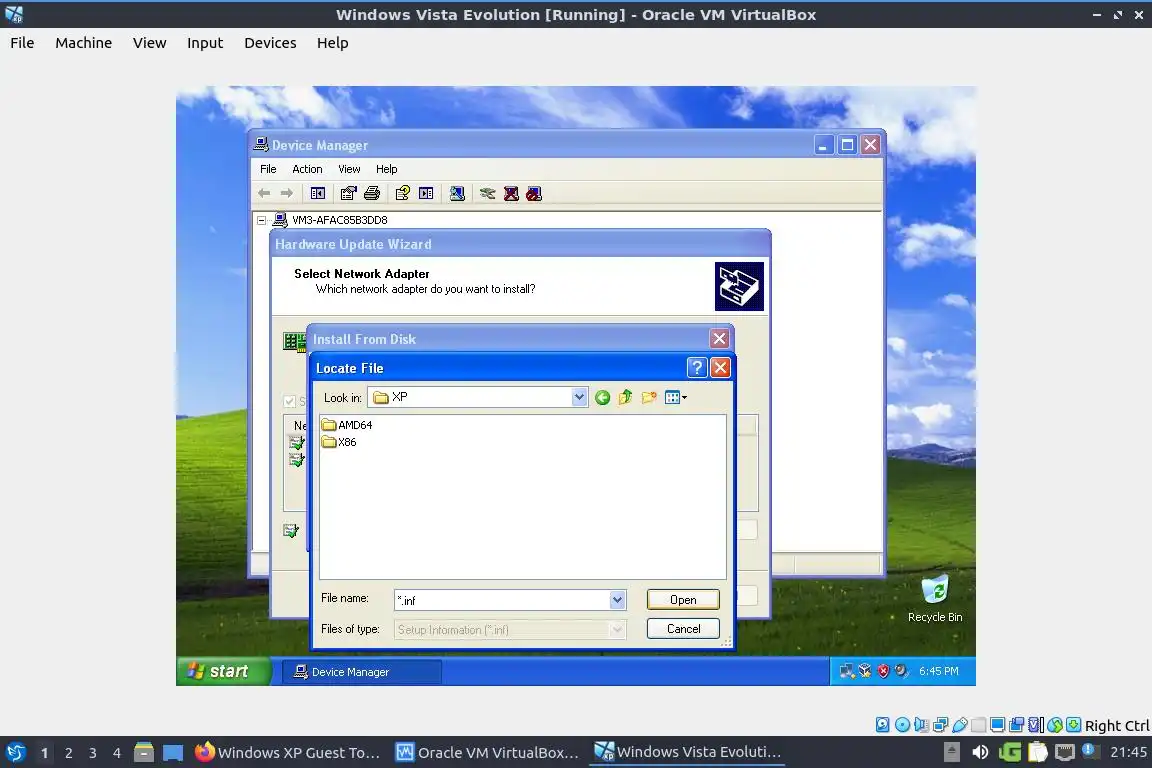Click the Update Driver toolbar icon
This screenshot has height=768, width=1152.
487,193
